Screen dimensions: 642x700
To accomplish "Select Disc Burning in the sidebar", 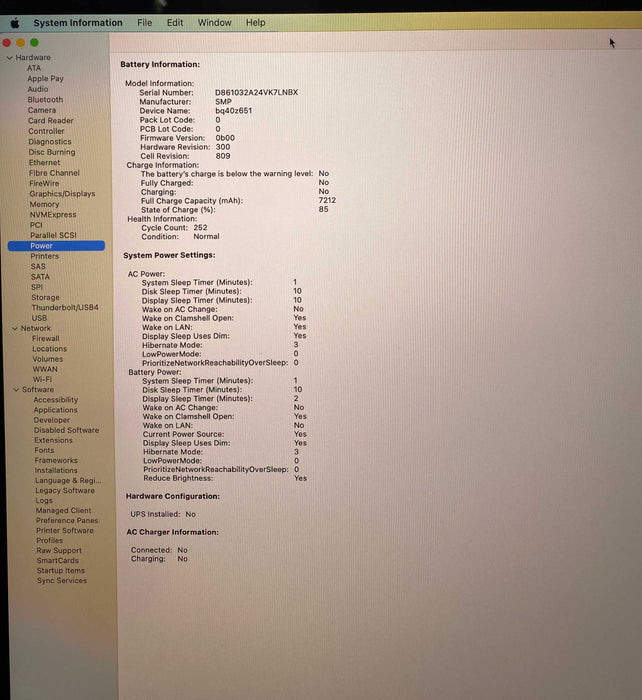I will (52, 152).
